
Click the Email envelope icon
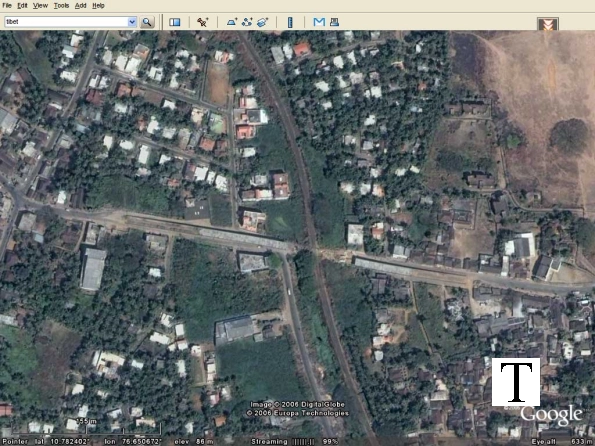[x=319, y=22]
